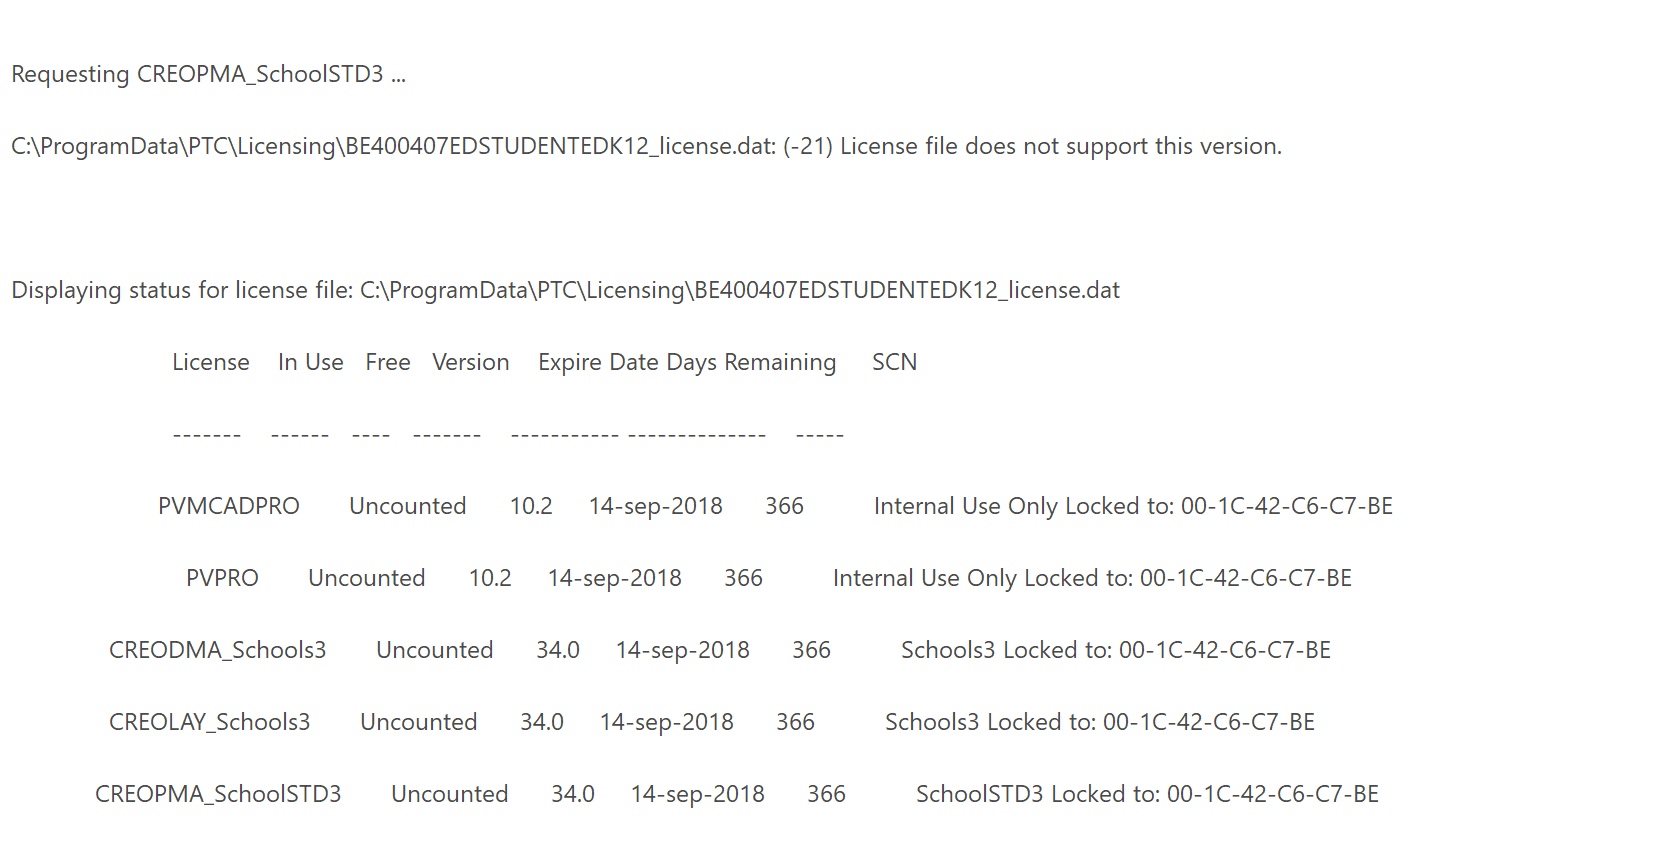Click the "Free" column header
This screenshot has height=868, width=1656.
pos(388,363)
